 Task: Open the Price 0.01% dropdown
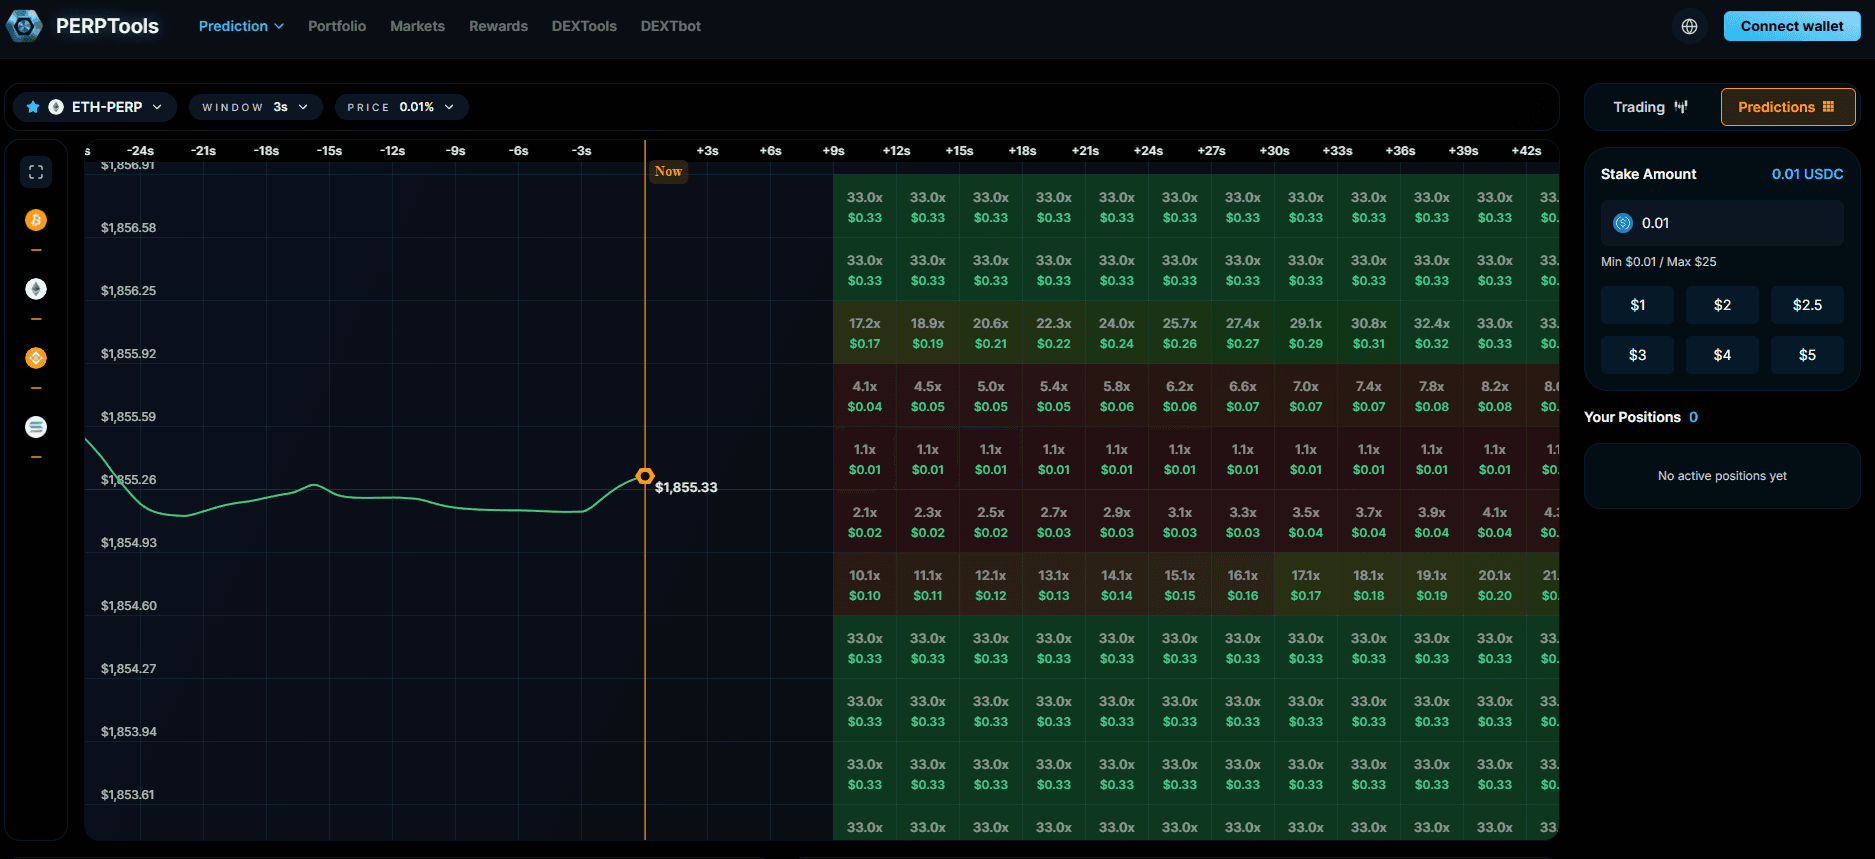click(x=401, y=107)
